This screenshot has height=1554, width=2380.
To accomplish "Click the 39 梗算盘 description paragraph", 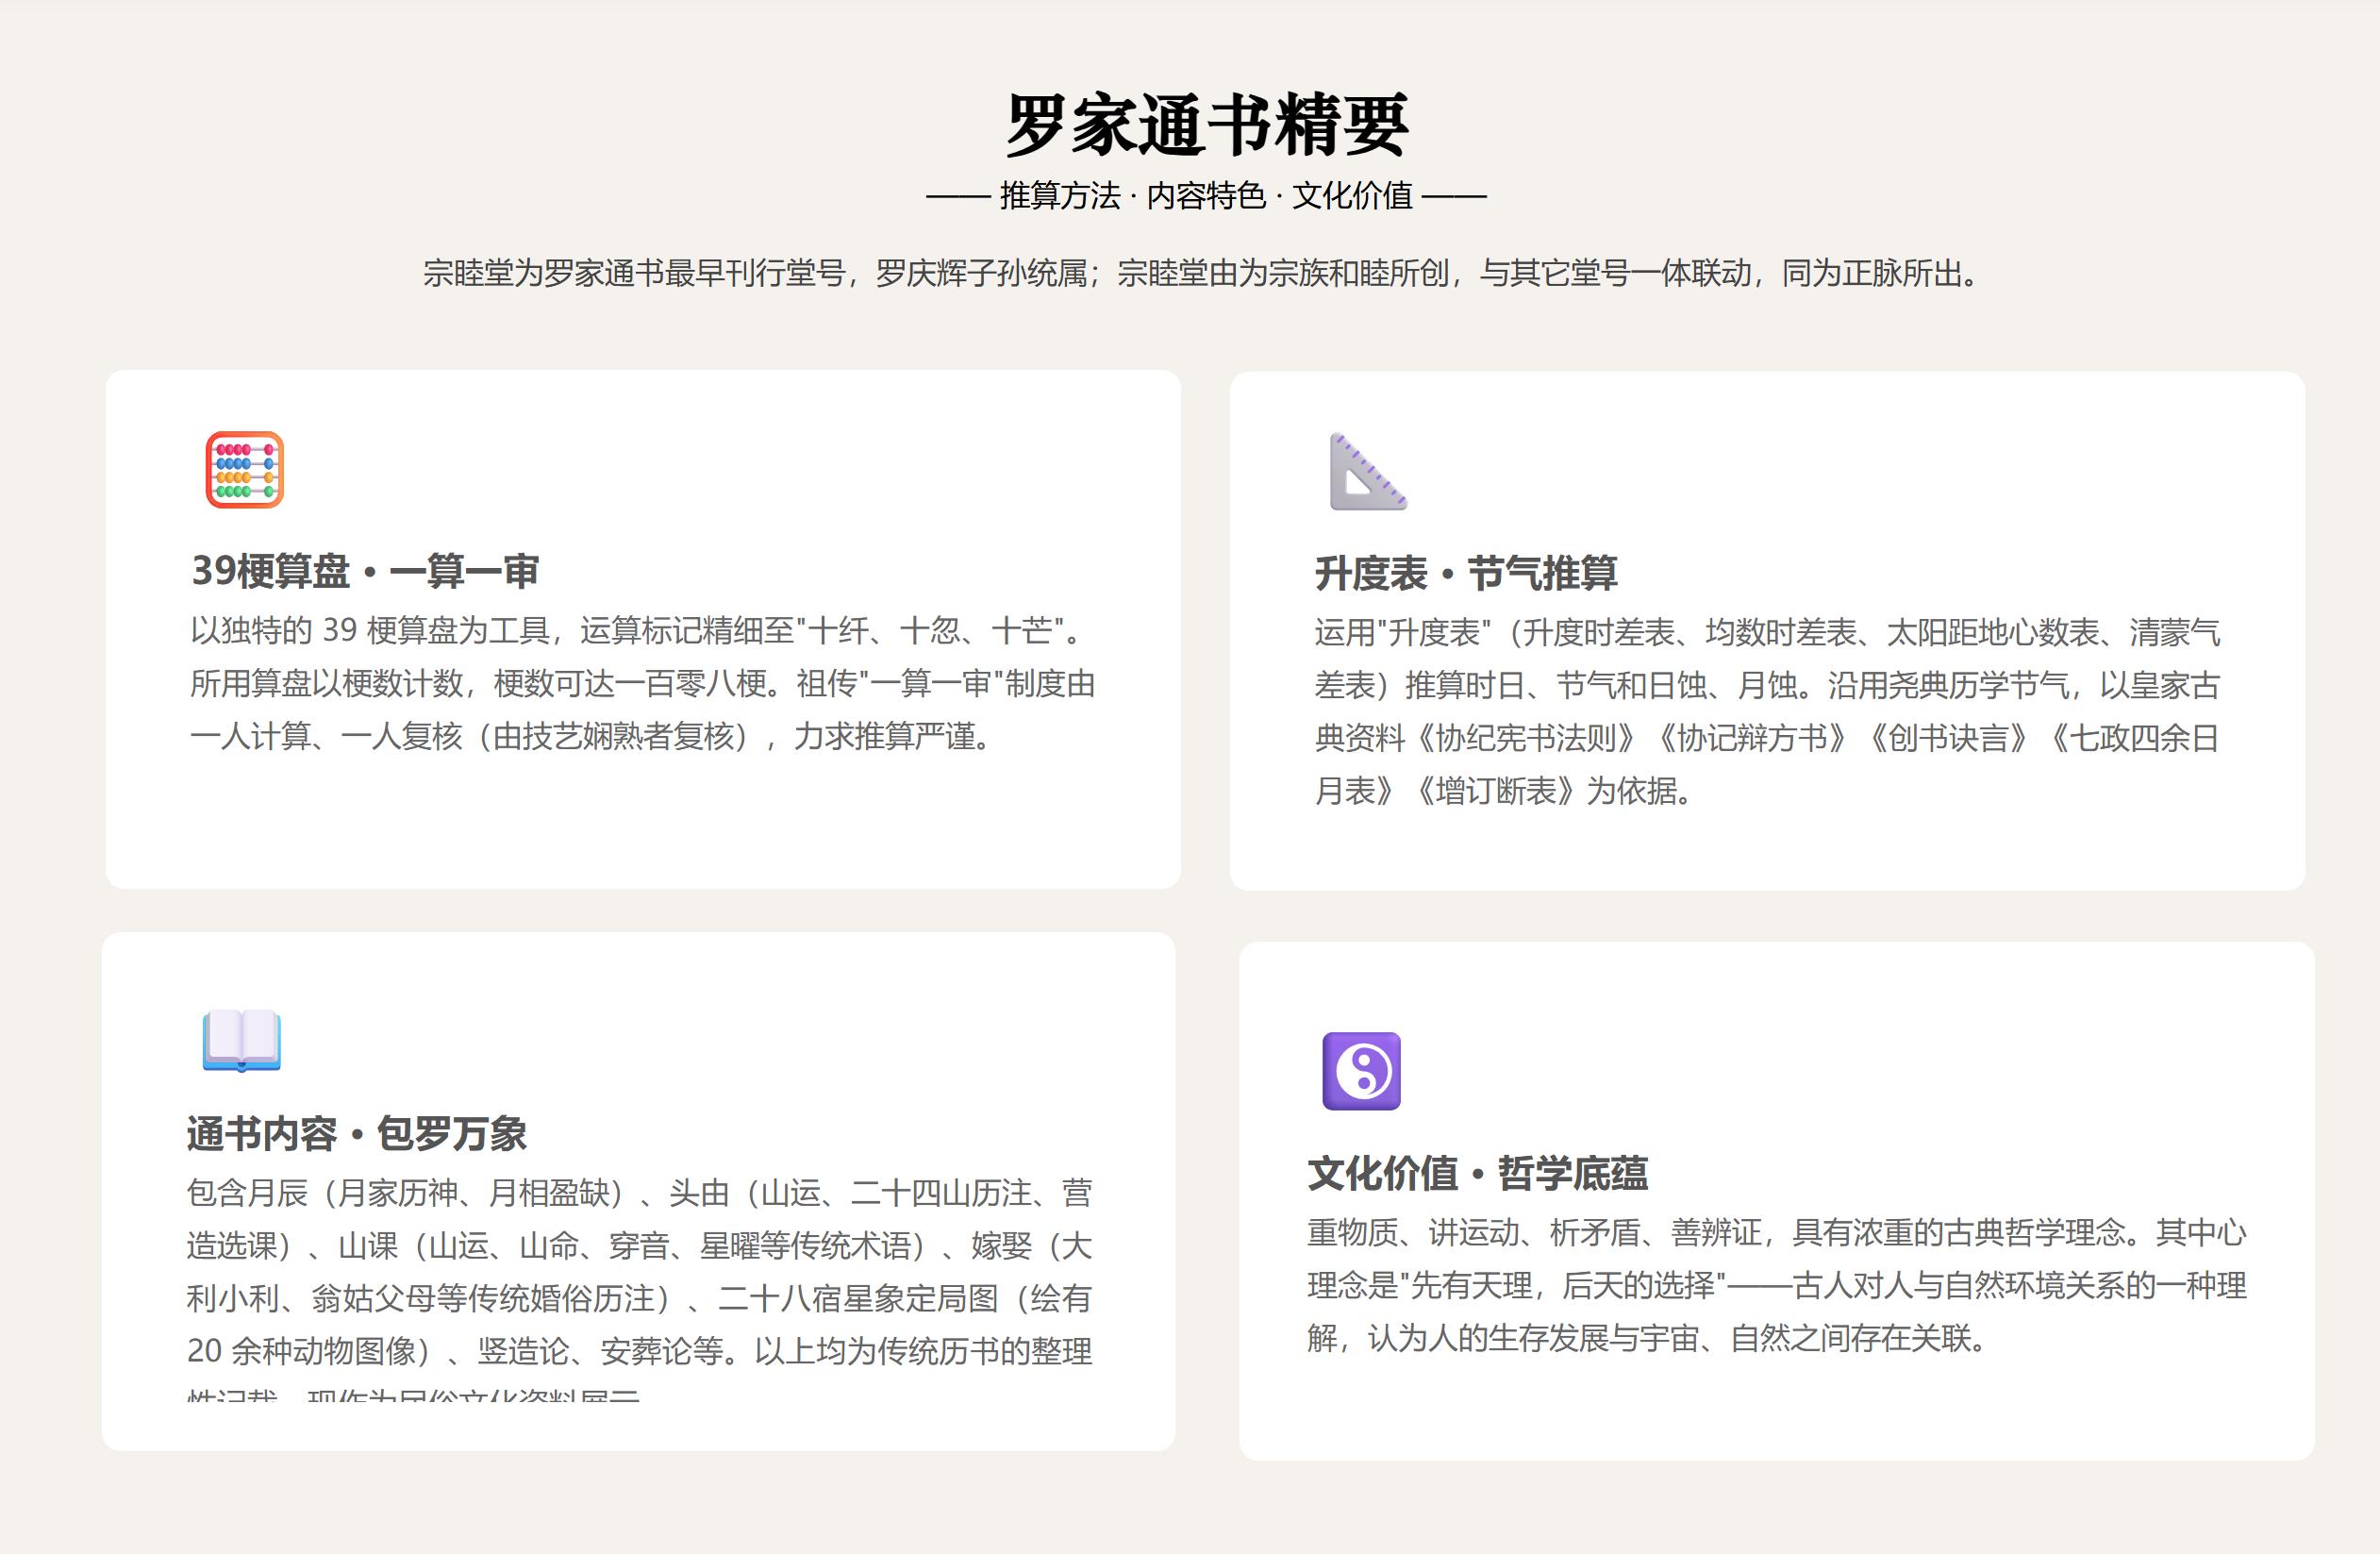I will point(643,683).
